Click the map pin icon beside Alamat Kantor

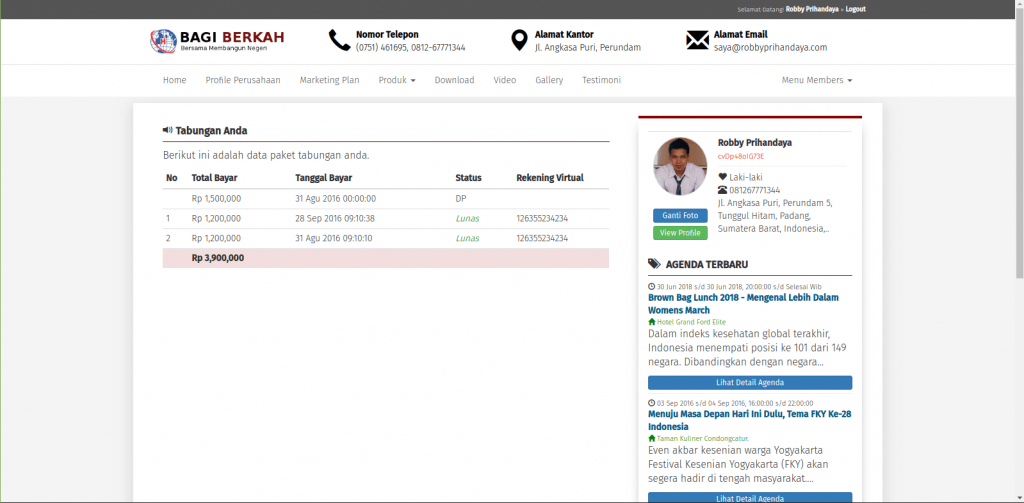click(x=519, y=41)
